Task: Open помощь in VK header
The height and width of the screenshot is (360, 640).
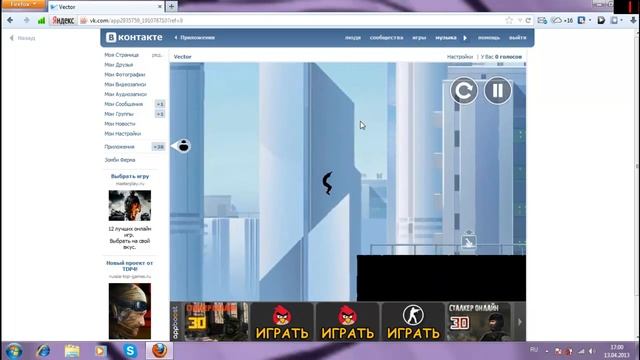Action: 489,38
